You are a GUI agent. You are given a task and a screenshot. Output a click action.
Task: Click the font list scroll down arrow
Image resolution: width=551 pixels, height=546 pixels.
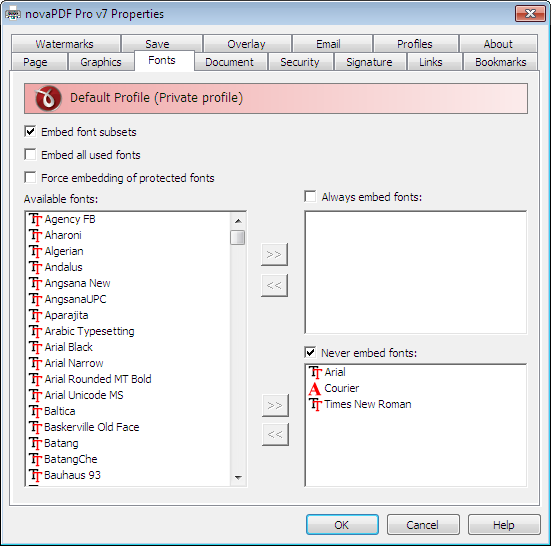click(x=238, y=477)
